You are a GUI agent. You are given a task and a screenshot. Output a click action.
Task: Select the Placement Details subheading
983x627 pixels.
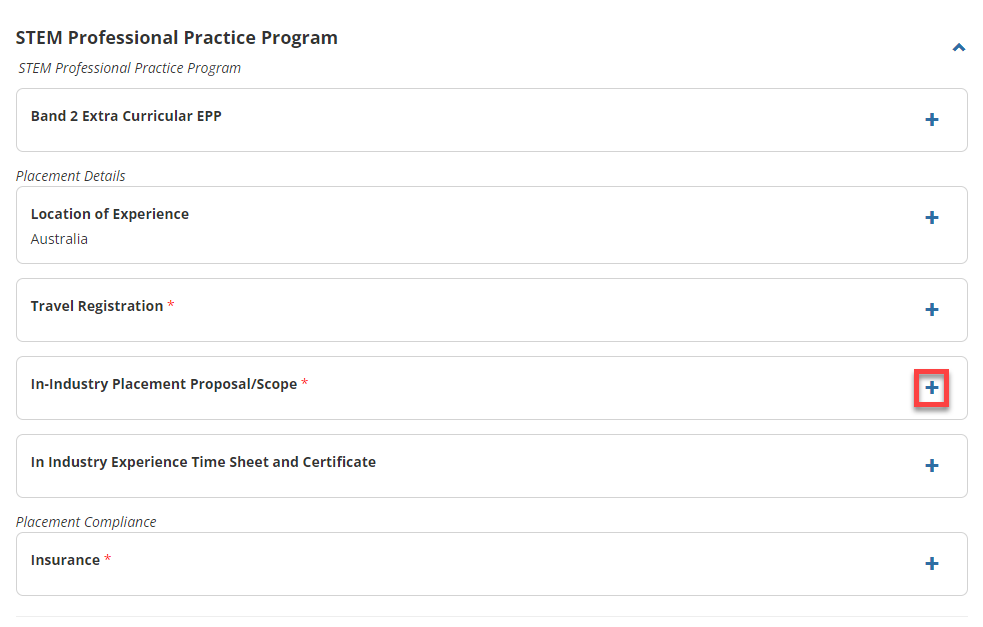[70, 175]
